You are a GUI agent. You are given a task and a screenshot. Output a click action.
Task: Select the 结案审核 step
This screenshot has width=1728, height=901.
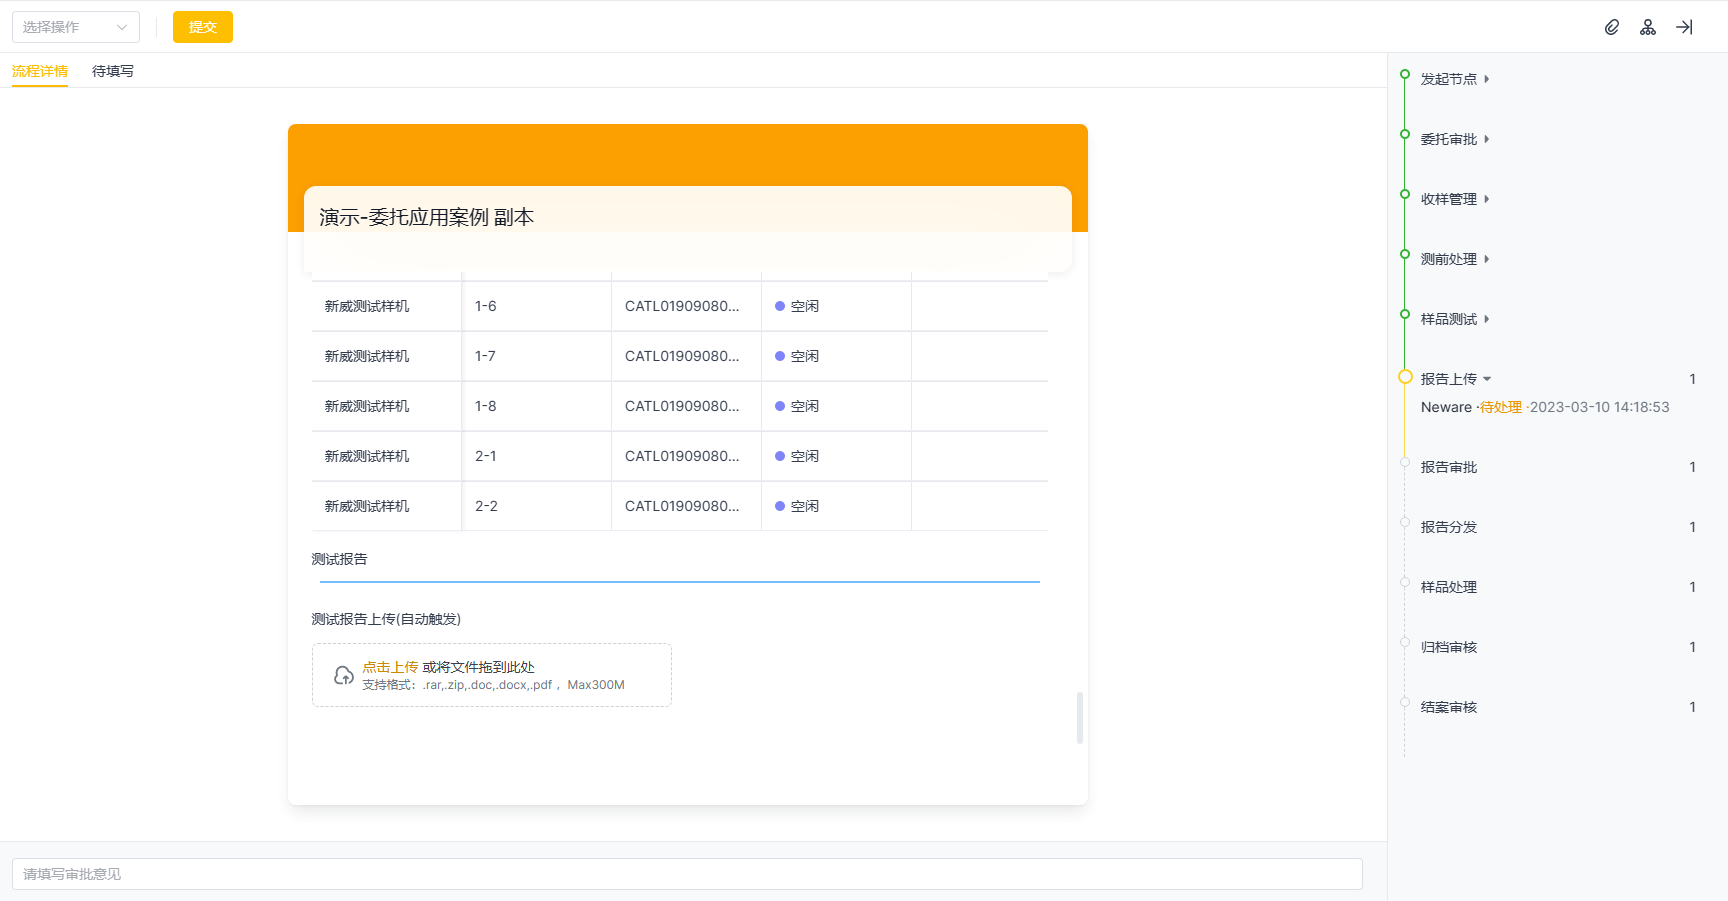point(1449,707)
